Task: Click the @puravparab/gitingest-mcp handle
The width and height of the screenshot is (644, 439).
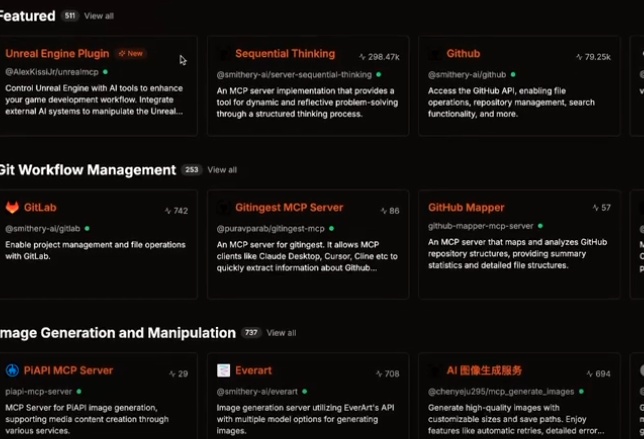Action: coord(271,228)
